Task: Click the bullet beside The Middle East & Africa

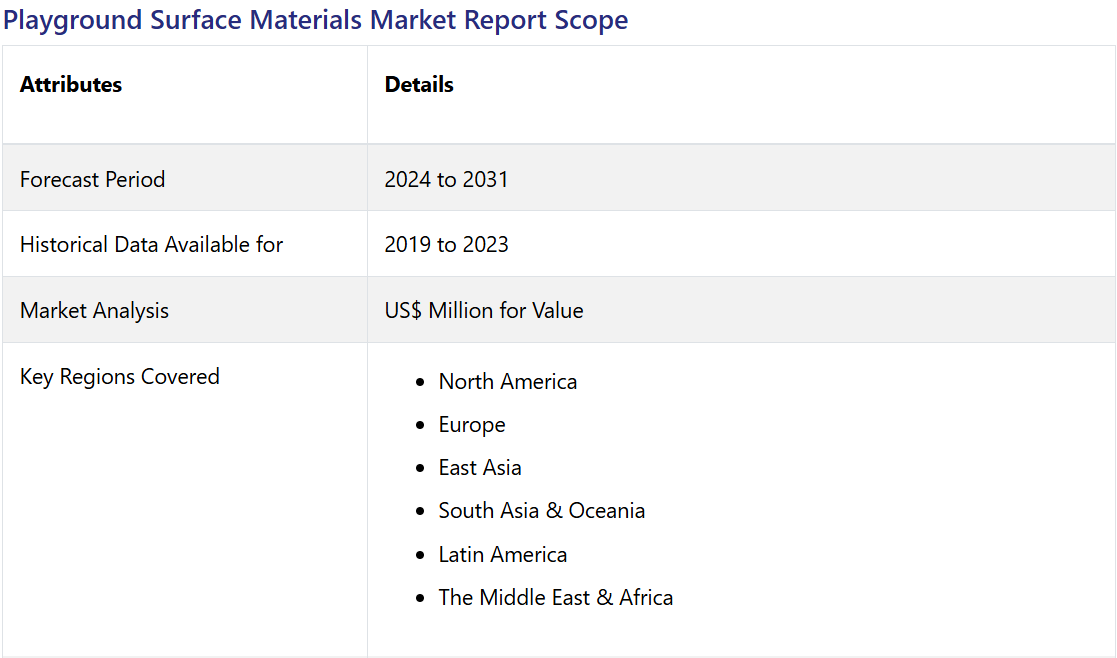Action: (420, 599)
